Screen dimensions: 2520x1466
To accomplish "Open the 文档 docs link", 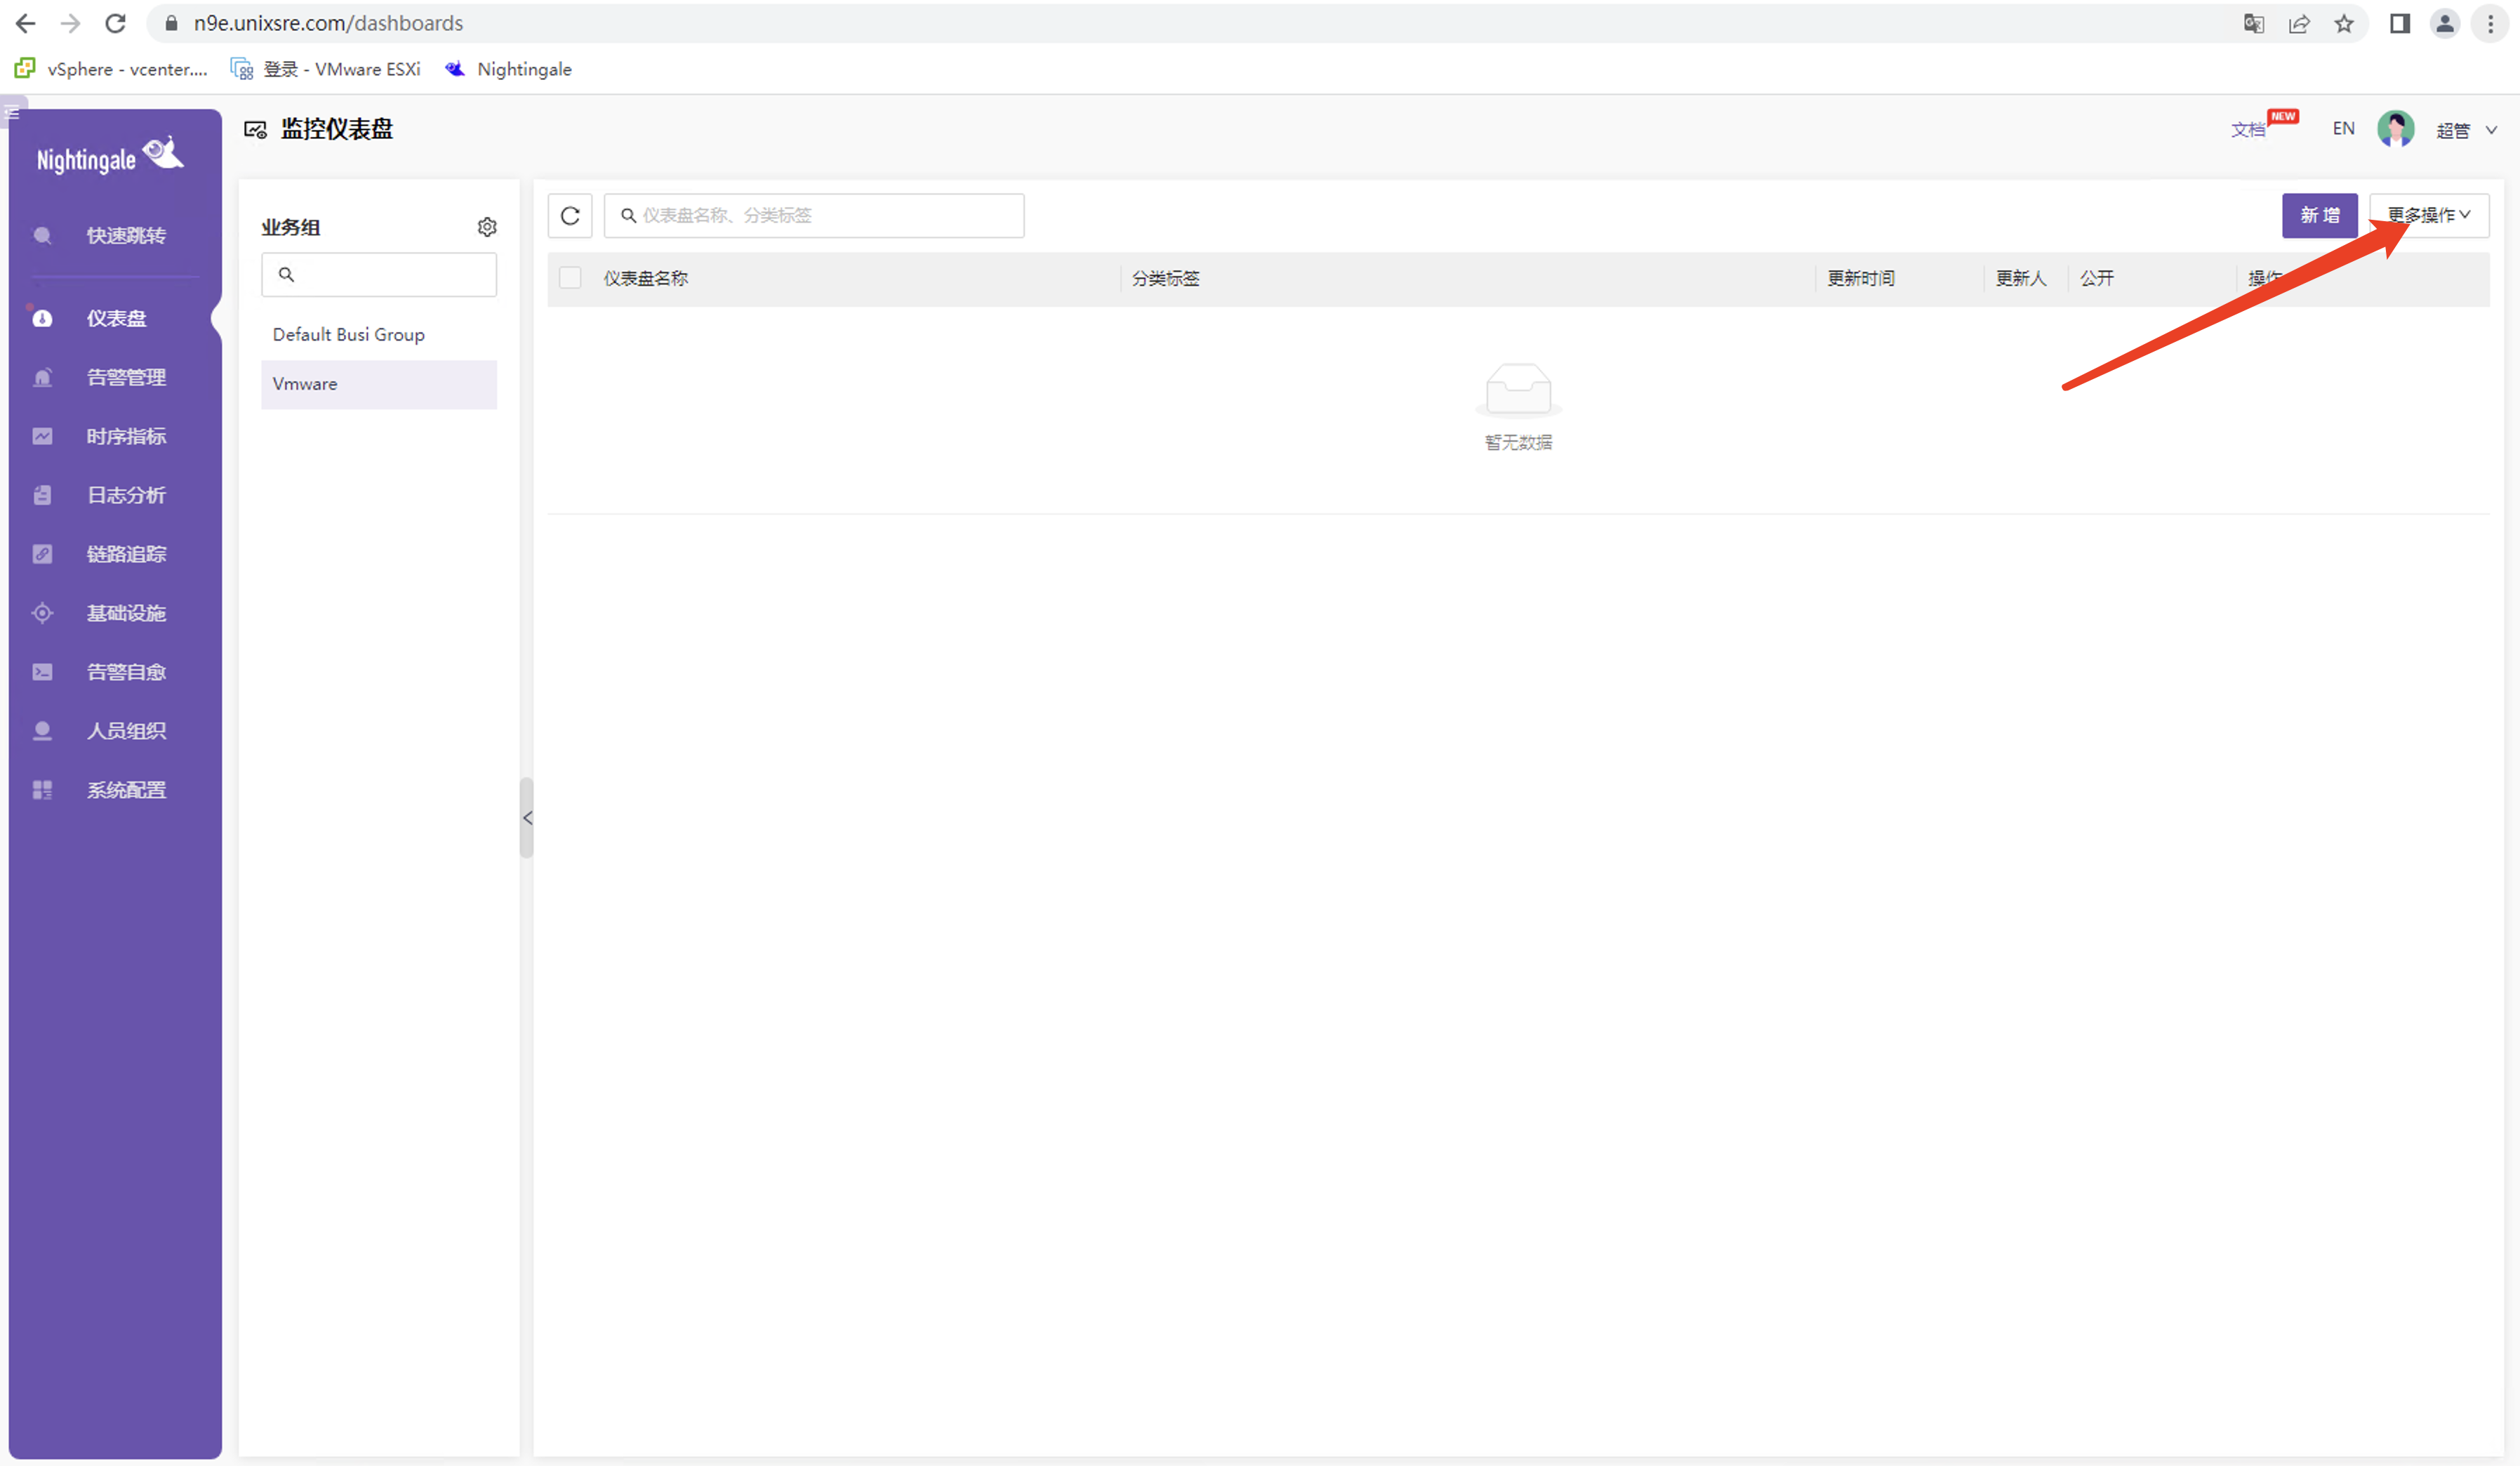I will point(2248,130).
